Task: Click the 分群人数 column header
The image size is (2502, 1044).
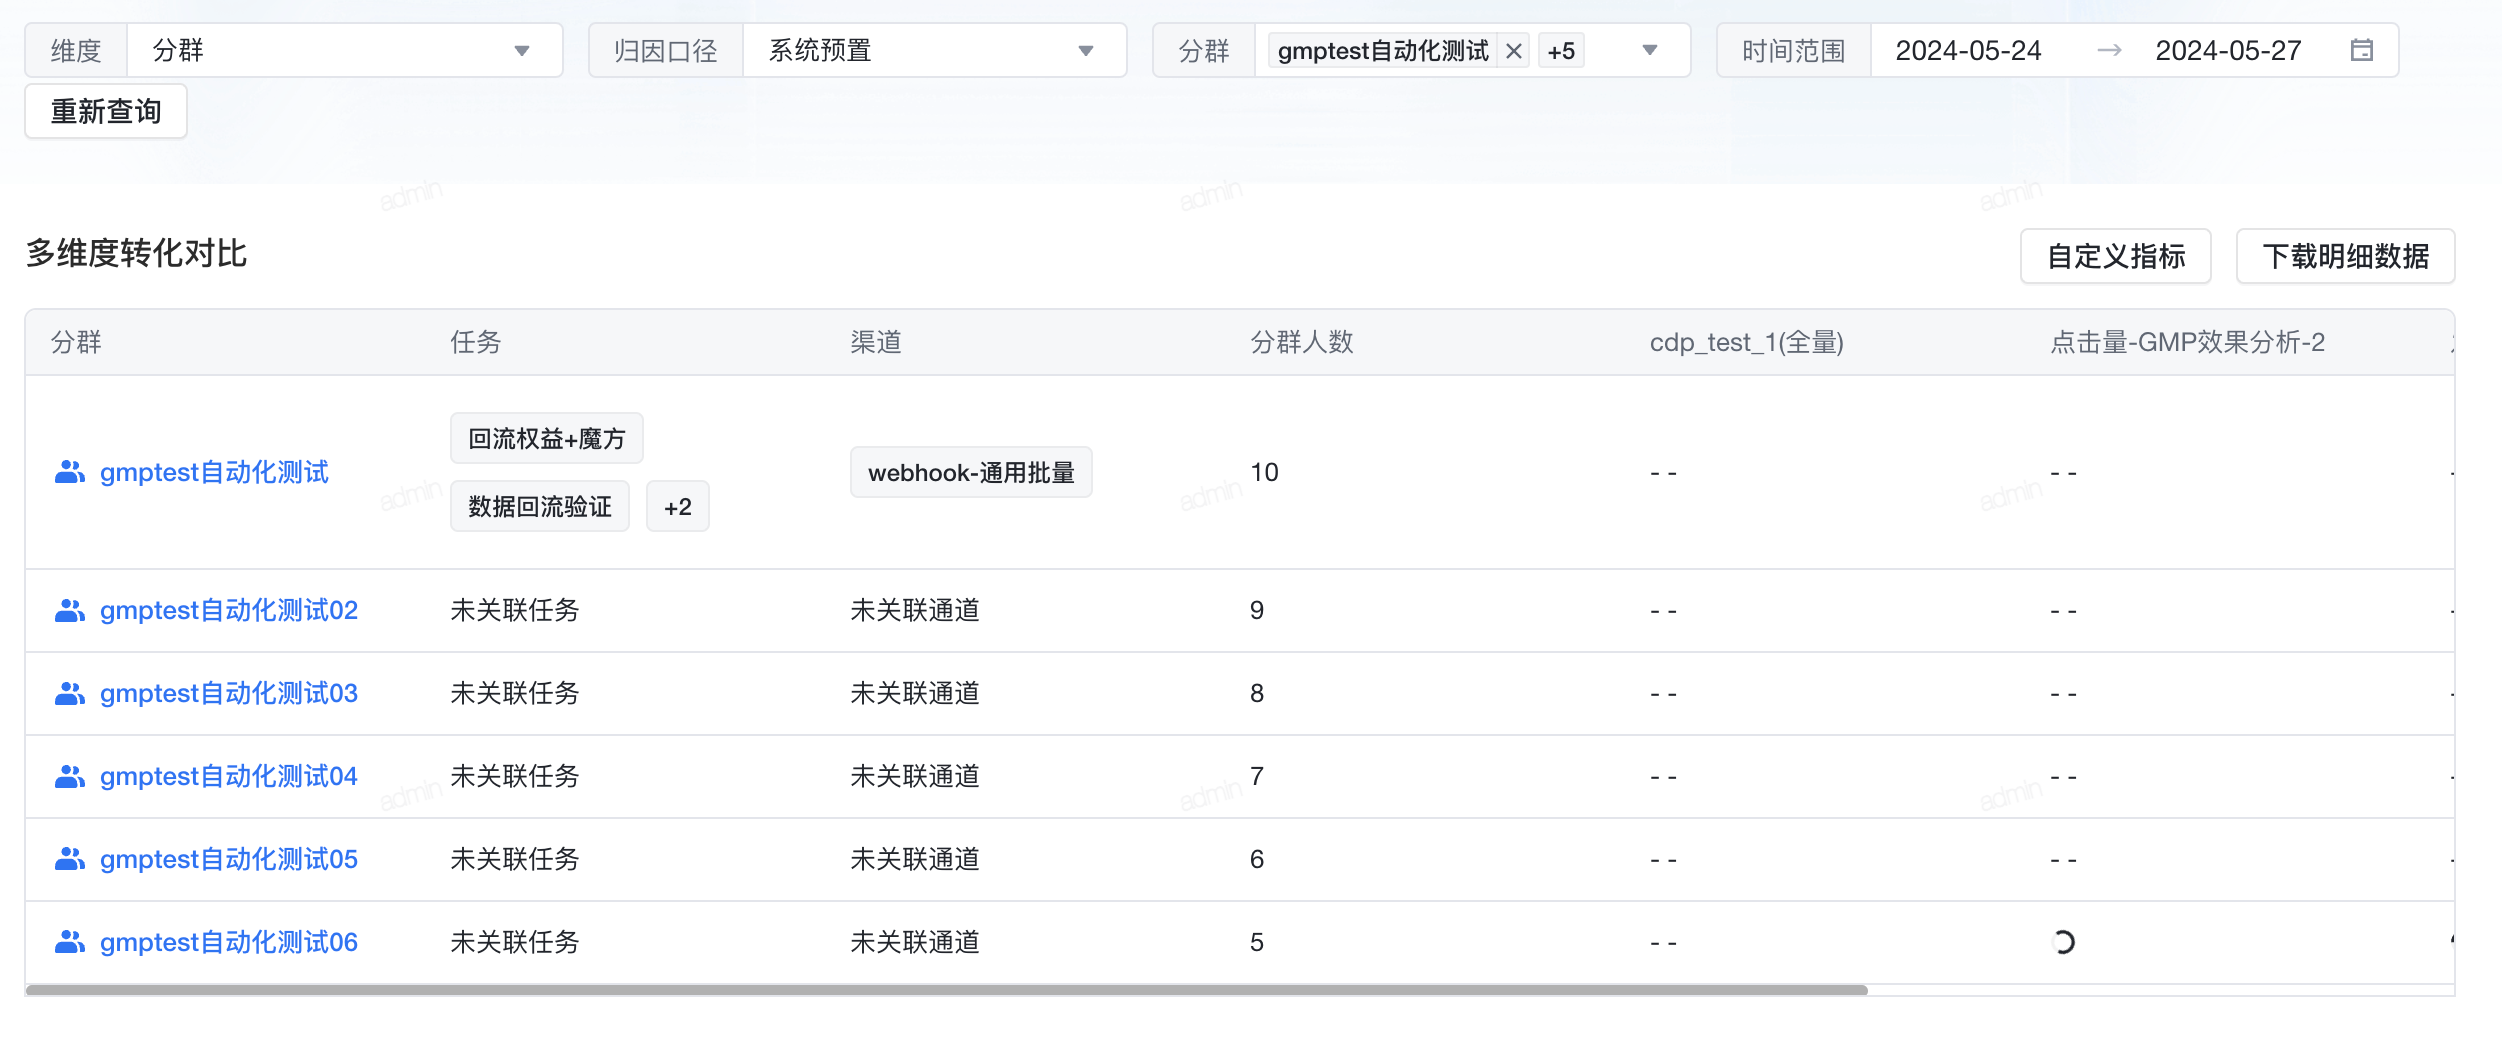Action: [1301, 342]
